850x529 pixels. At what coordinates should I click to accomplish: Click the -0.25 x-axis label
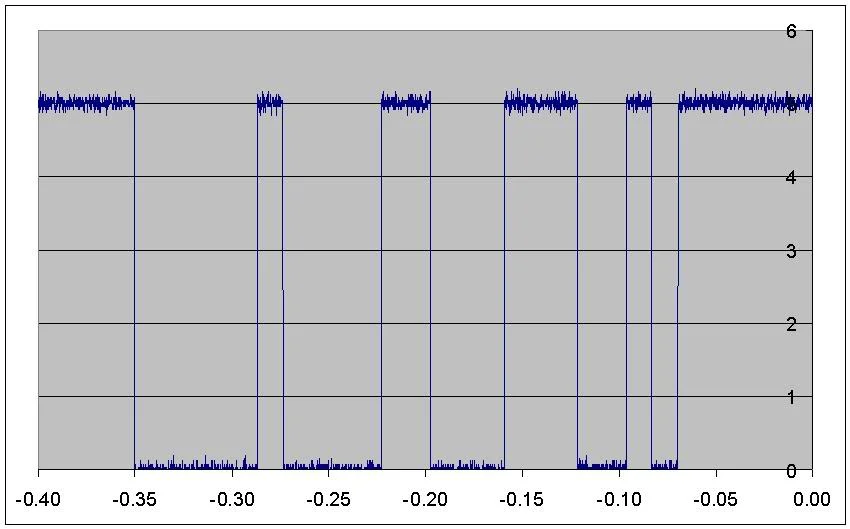coord(329,499)
